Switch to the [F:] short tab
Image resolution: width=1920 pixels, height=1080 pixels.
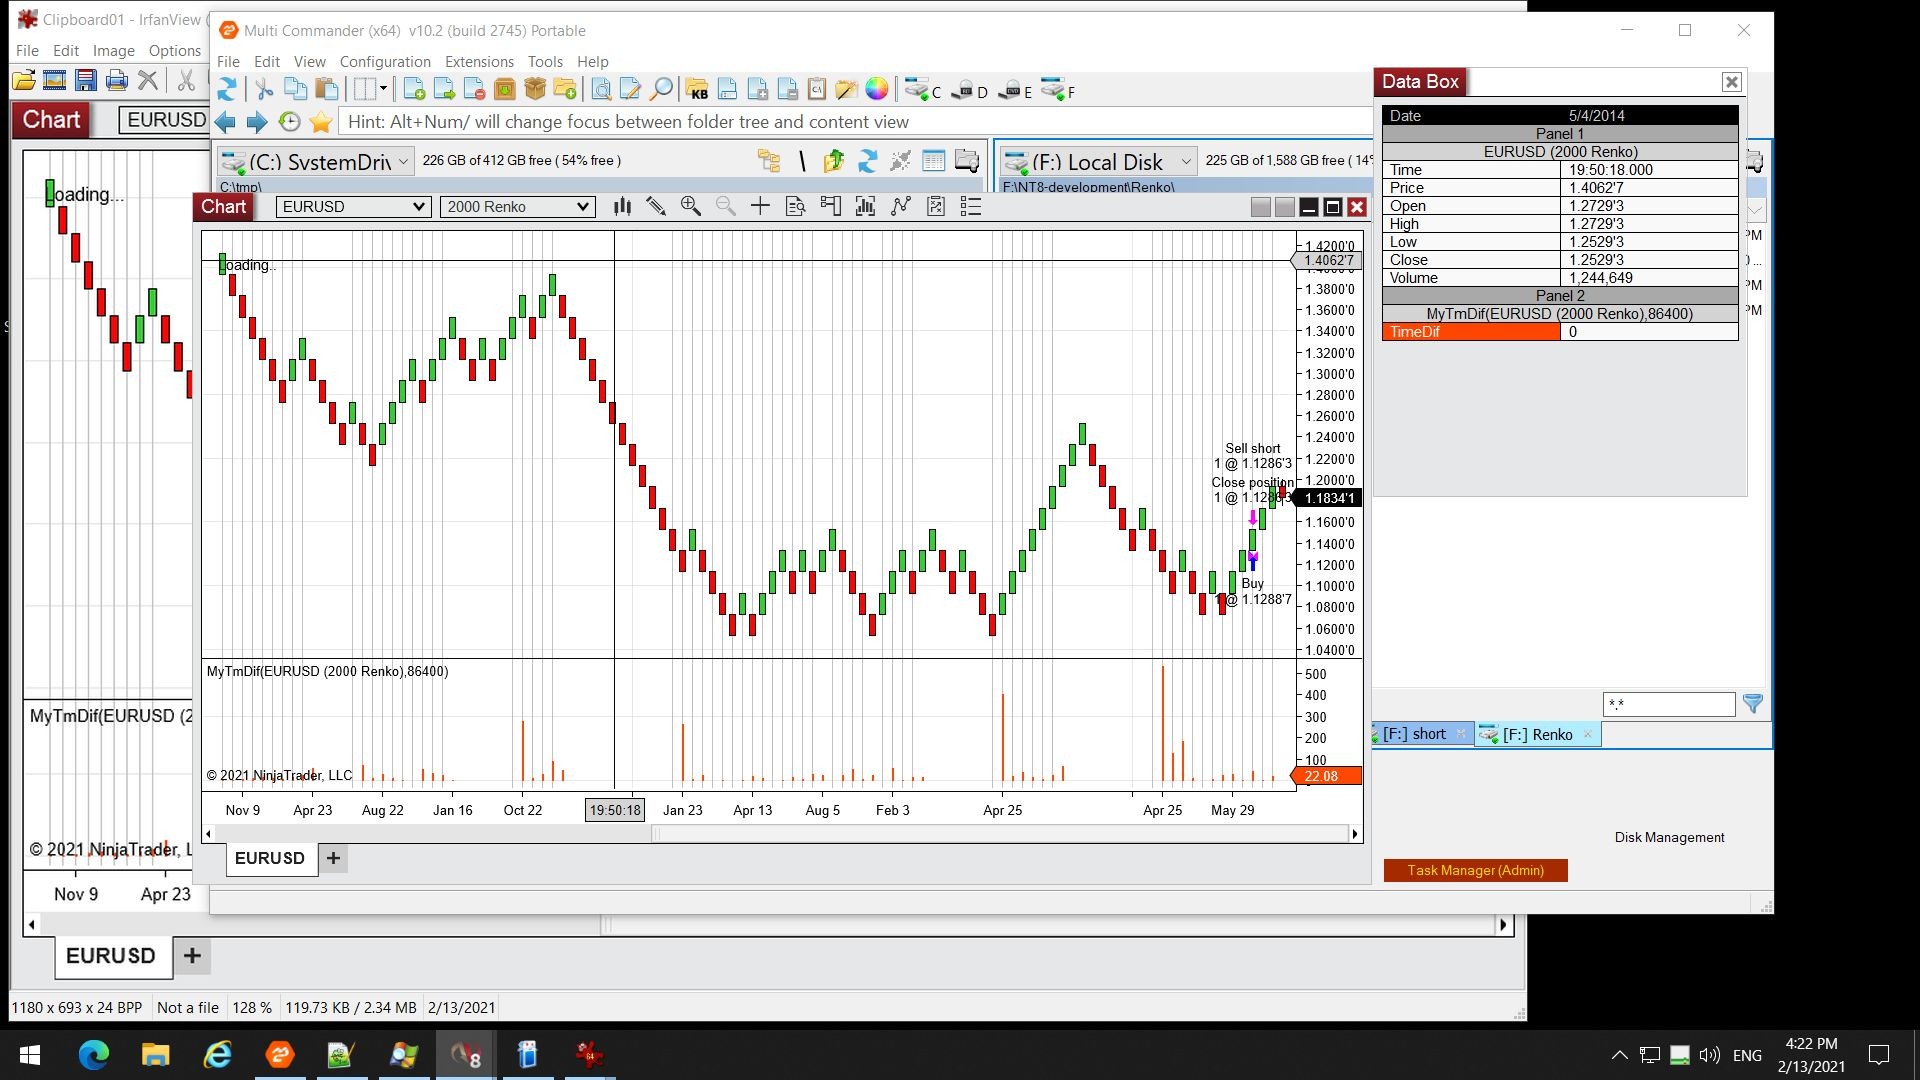click(1414, 734)
